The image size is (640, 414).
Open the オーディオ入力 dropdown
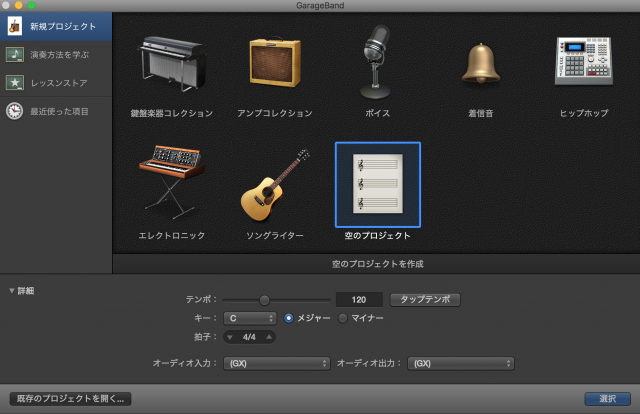click(x=277, y=363)
